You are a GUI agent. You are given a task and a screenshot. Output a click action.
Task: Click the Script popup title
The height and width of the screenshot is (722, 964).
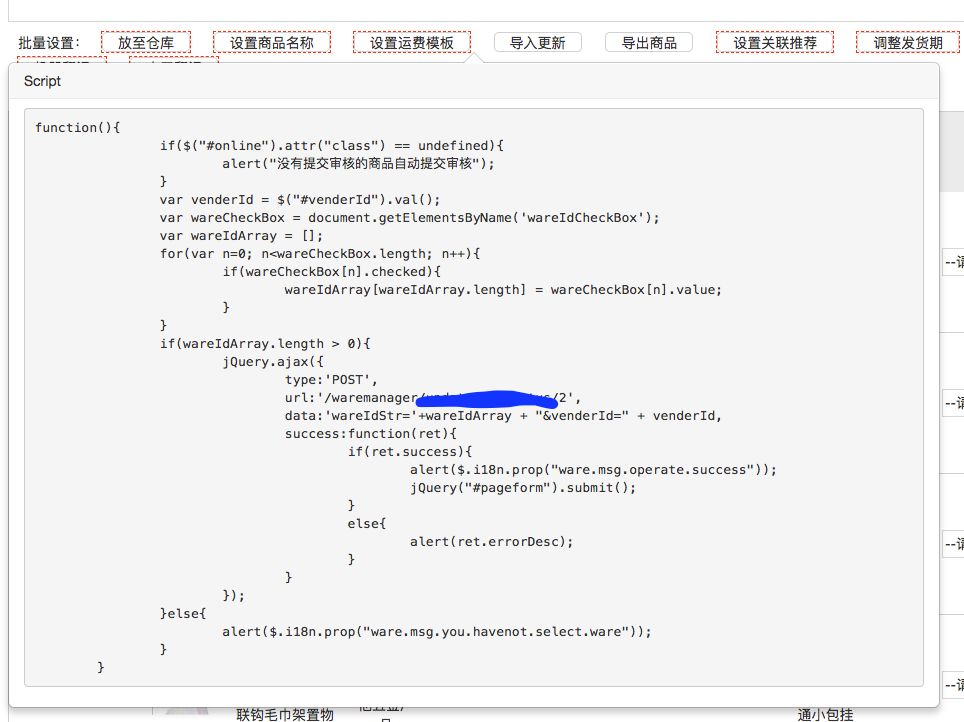click(42, 81)
